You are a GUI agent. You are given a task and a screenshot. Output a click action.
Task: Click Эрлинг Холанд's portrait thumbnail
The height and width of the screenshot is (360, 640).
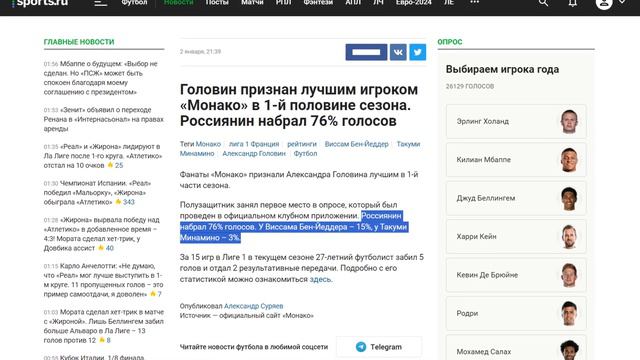click(569, 122)
